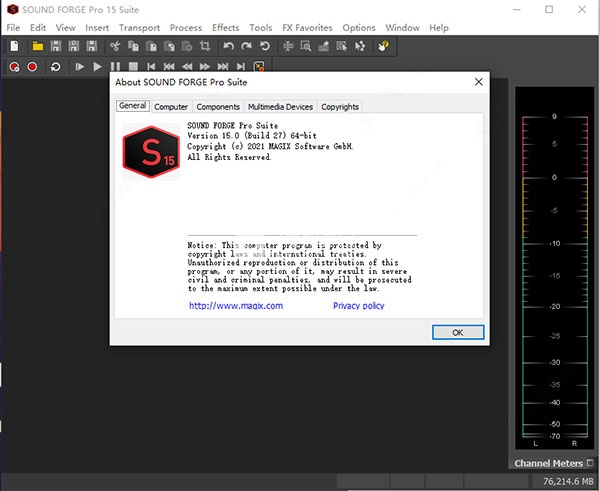The image size is (600, 491).
Task: Open the Insert menu
Action: 97,28
